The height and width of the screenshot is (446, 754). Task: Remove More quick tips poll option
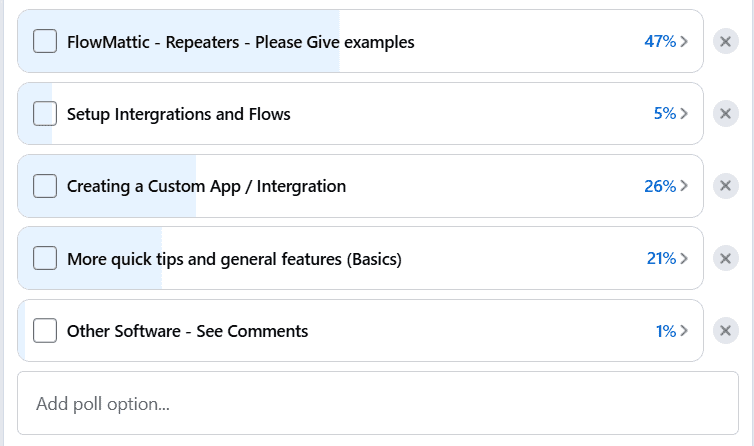(726, 258)
